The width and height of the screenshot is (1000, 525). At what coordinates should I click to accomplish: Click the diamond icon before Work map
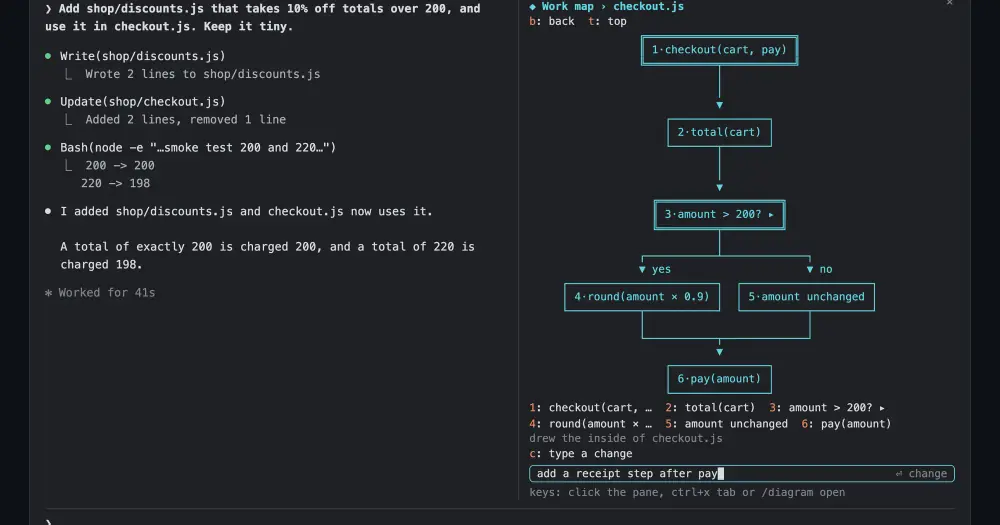(533, 6)
